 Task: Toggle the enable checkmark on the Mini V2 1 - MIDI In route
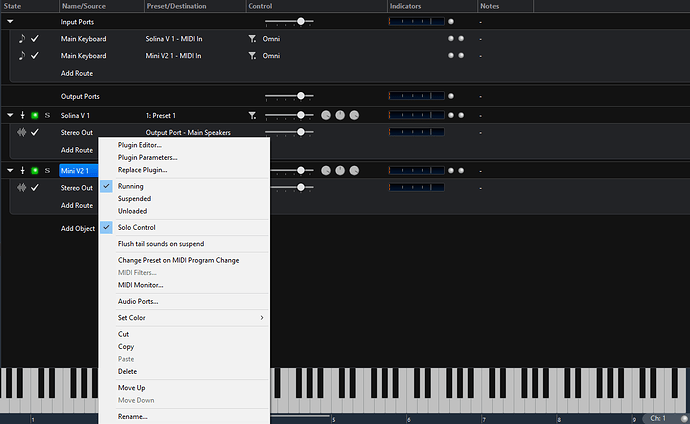[x=35, y=55]
